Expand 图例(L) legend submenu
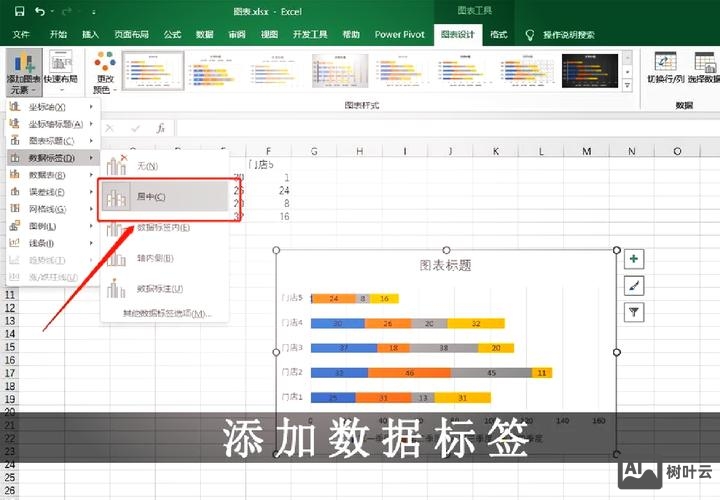Viewport: 720px width, 500px height. [x=53, y=226]
